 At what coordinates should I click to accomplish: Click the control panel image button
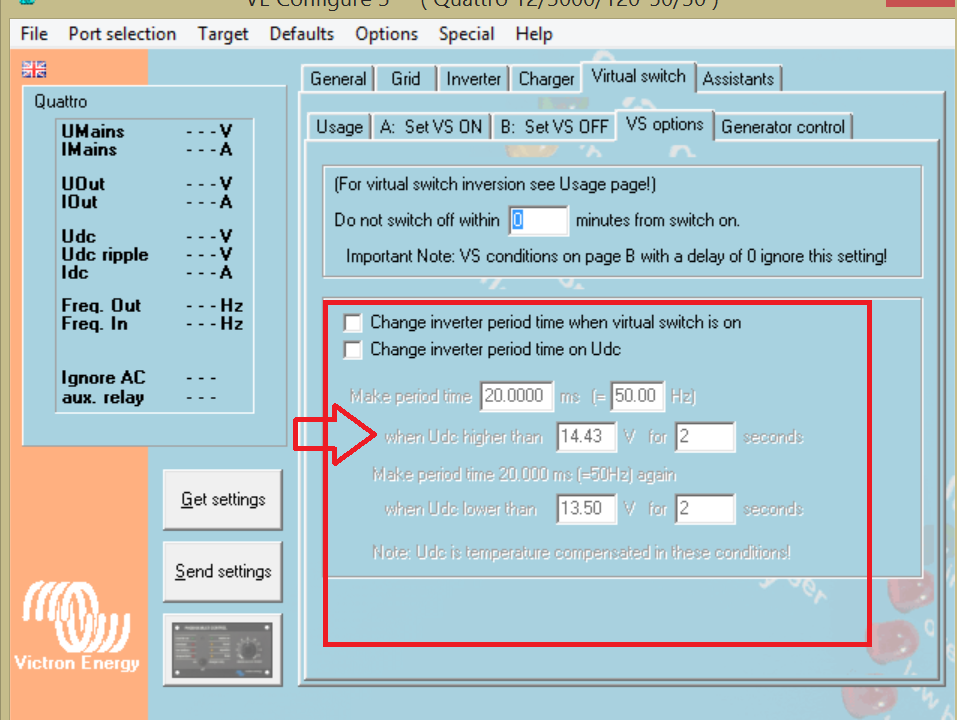click(x=223, y=650)
